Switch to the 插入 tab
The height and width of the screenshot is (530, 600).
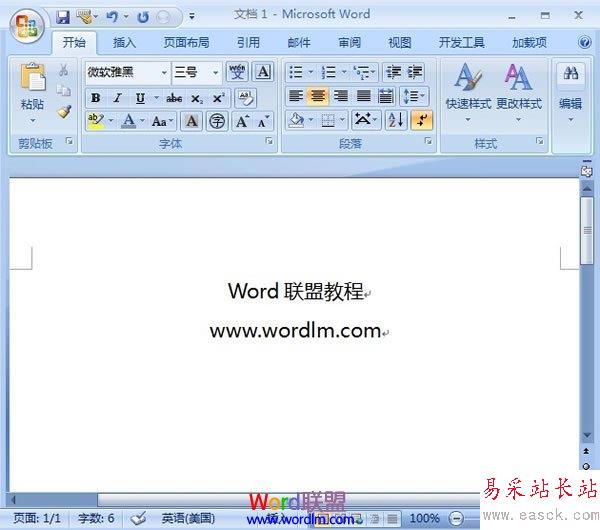pyautogui.click(x=125, y=42)
